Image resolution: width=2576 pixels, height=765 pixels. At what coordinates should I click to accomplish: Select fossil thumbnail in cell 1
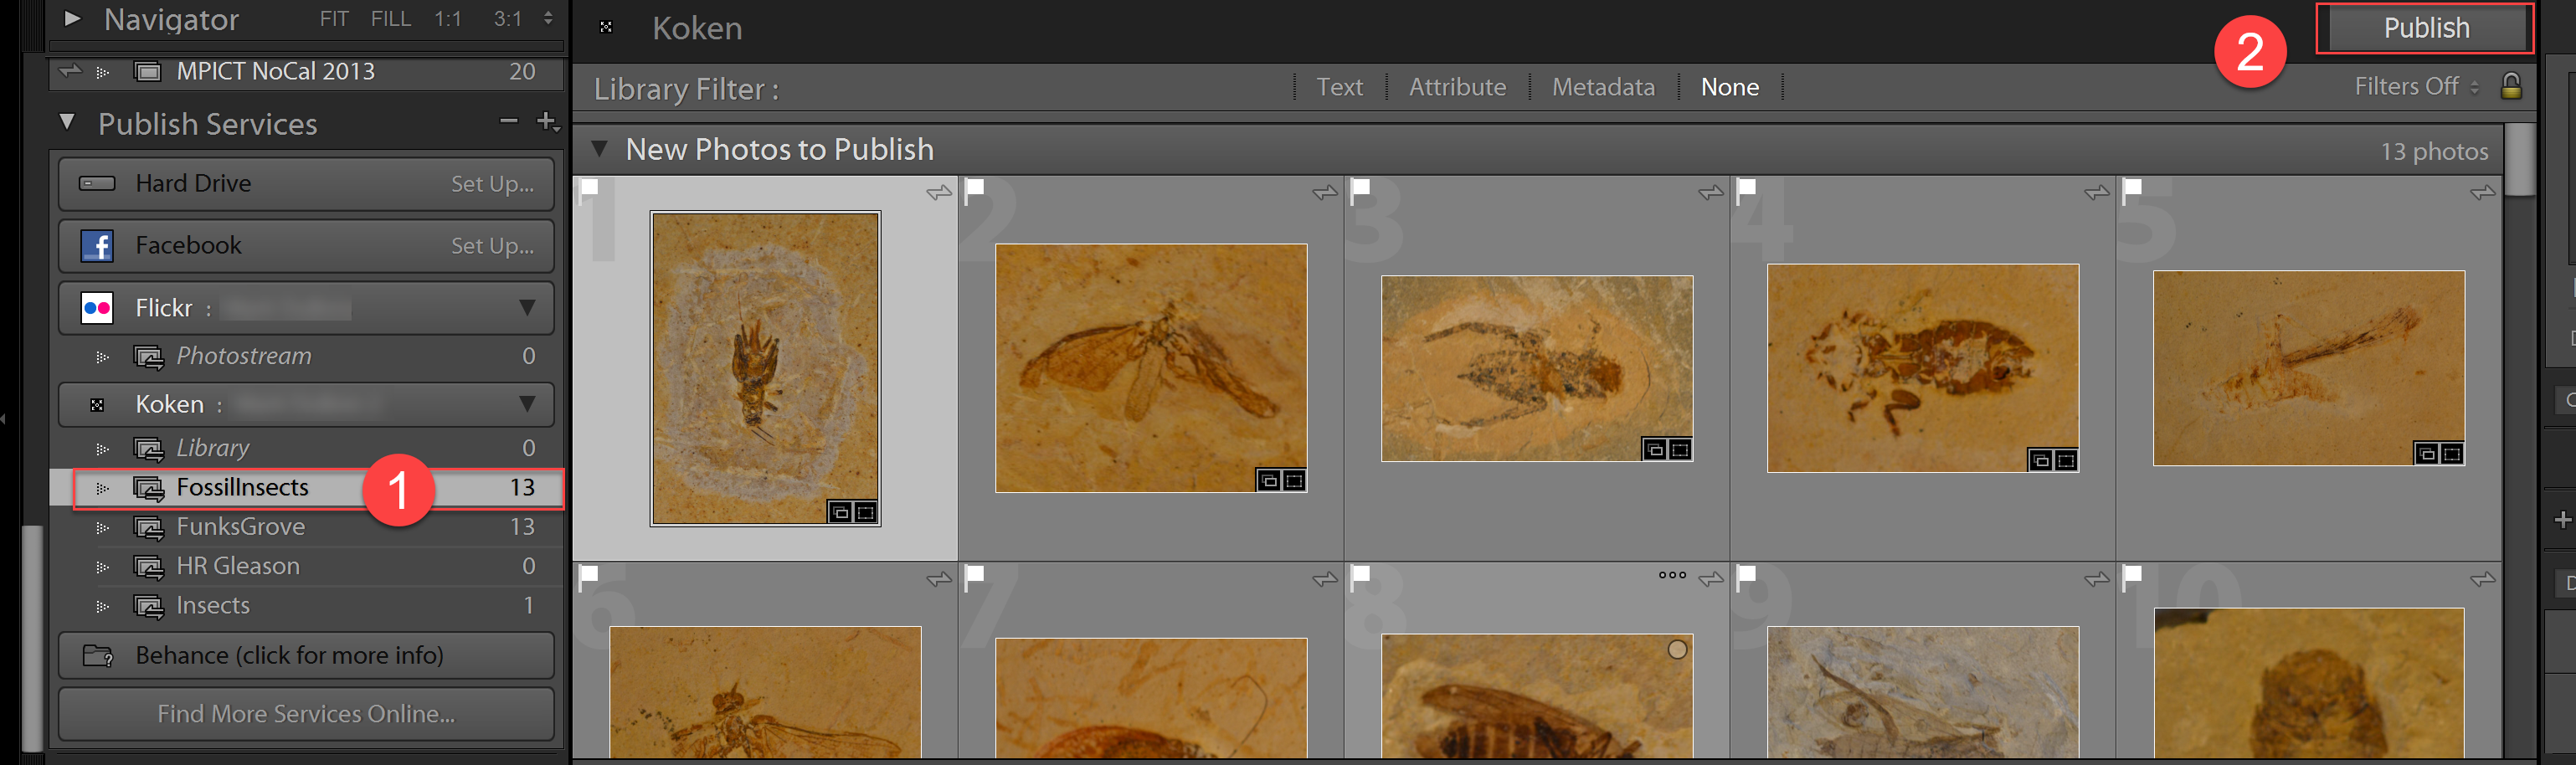[x=765, y=368]
